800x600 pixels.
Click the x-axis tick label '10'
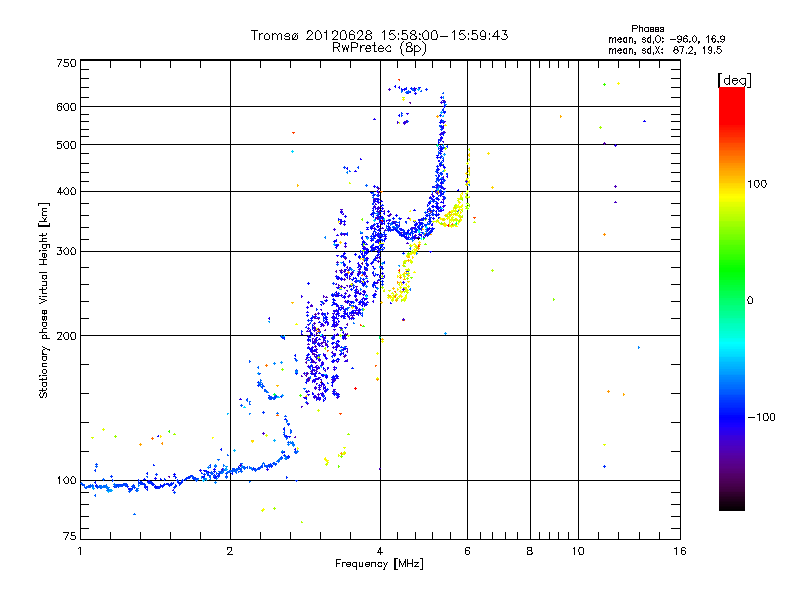[578, 551]
